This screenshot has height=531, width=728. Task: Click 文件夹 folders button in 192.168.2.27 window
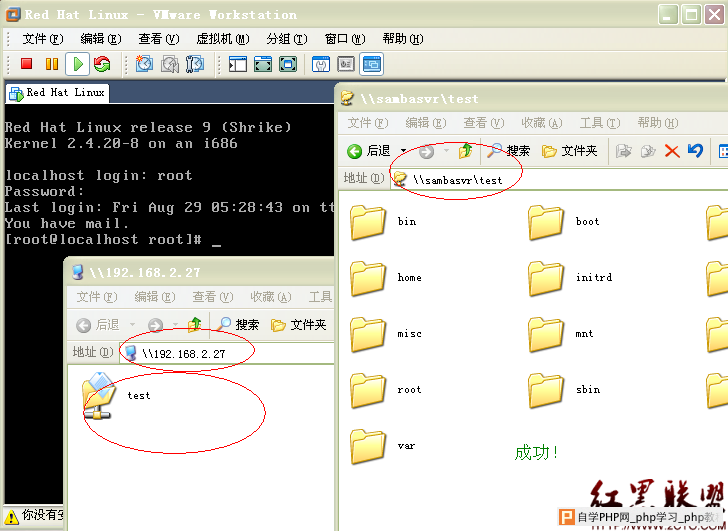[x=299, y=325]
